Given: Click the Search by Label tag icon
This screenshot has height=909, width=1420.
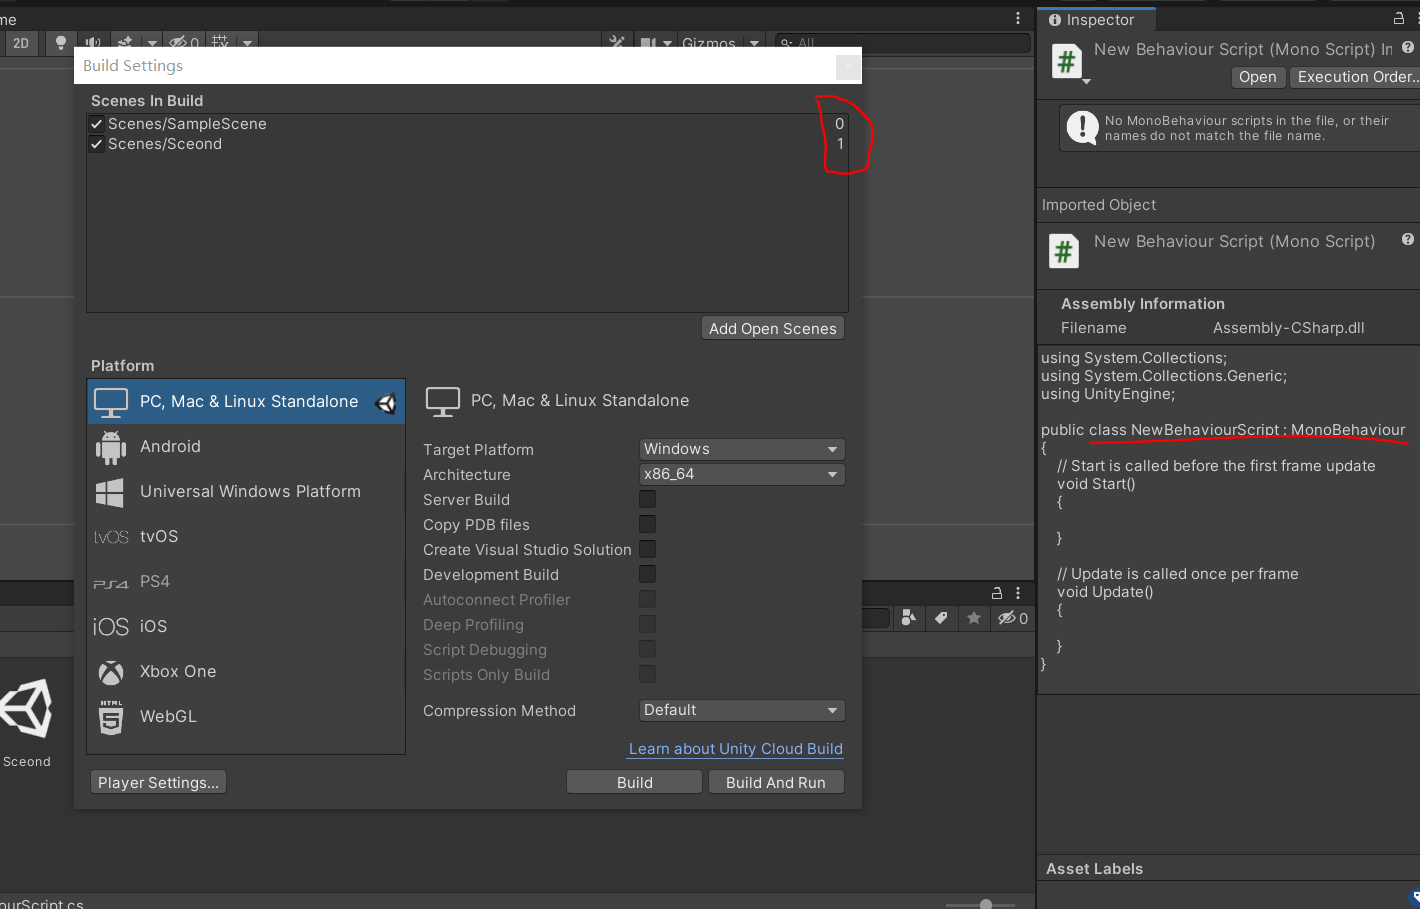Looking at the screenshot, I should click(941, 618).
